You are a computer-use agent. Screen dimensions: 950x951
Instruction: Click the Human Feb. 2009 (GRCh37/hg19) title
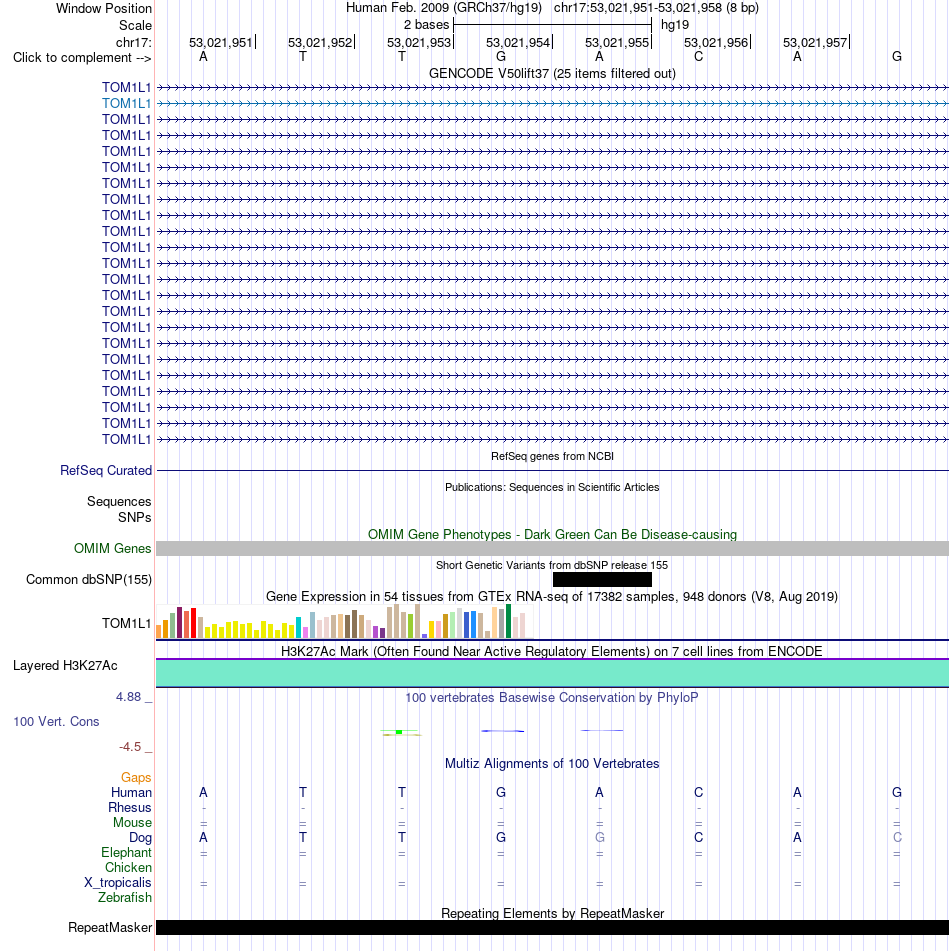[x=443, y=8]
